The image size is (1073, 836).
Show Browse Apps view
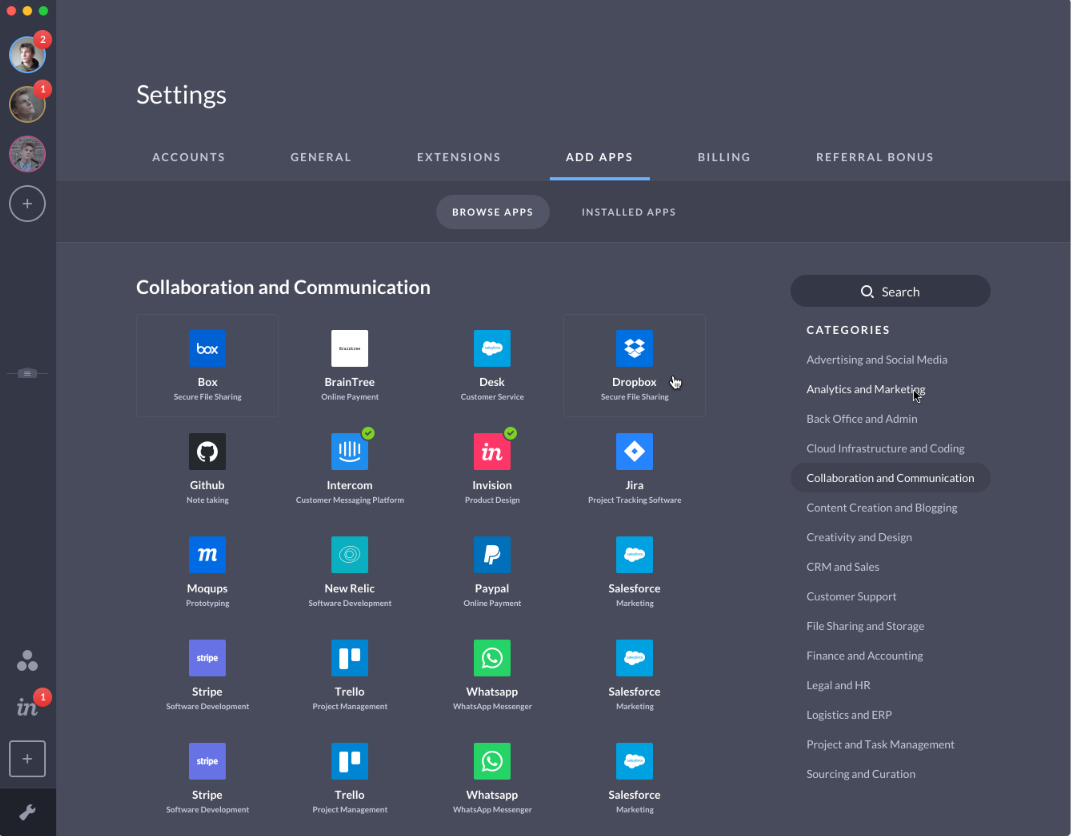click(493, 212)
